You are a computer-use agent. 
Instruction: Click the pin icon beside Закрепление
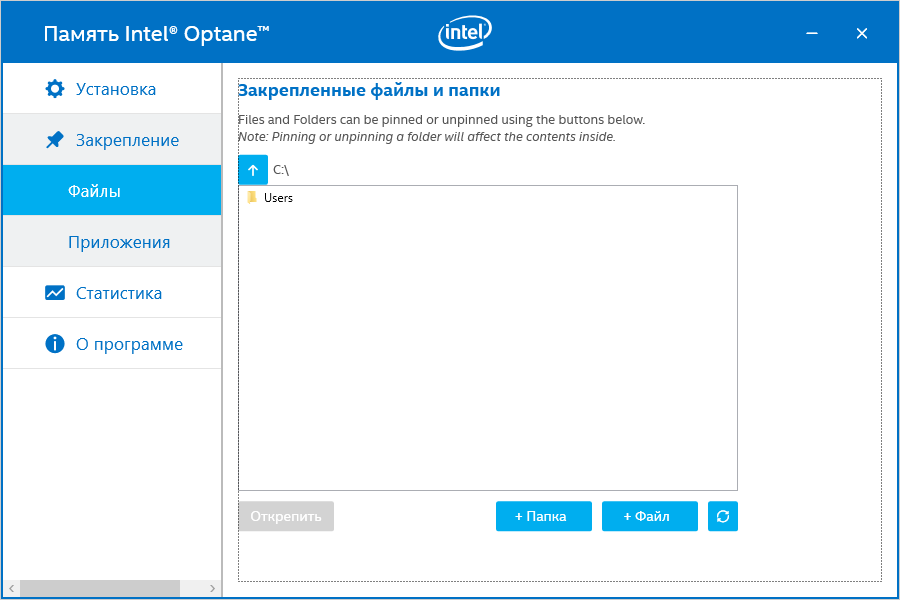coord(55,140)
